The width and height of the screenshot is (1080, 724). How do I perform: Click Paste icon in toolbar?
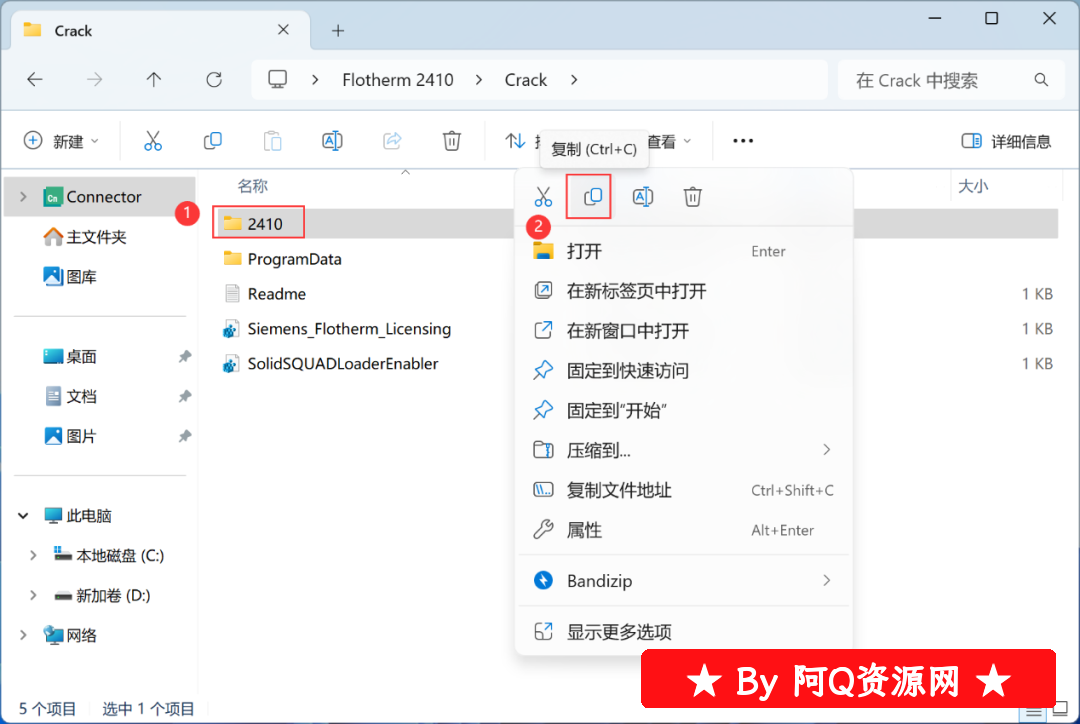273,141
